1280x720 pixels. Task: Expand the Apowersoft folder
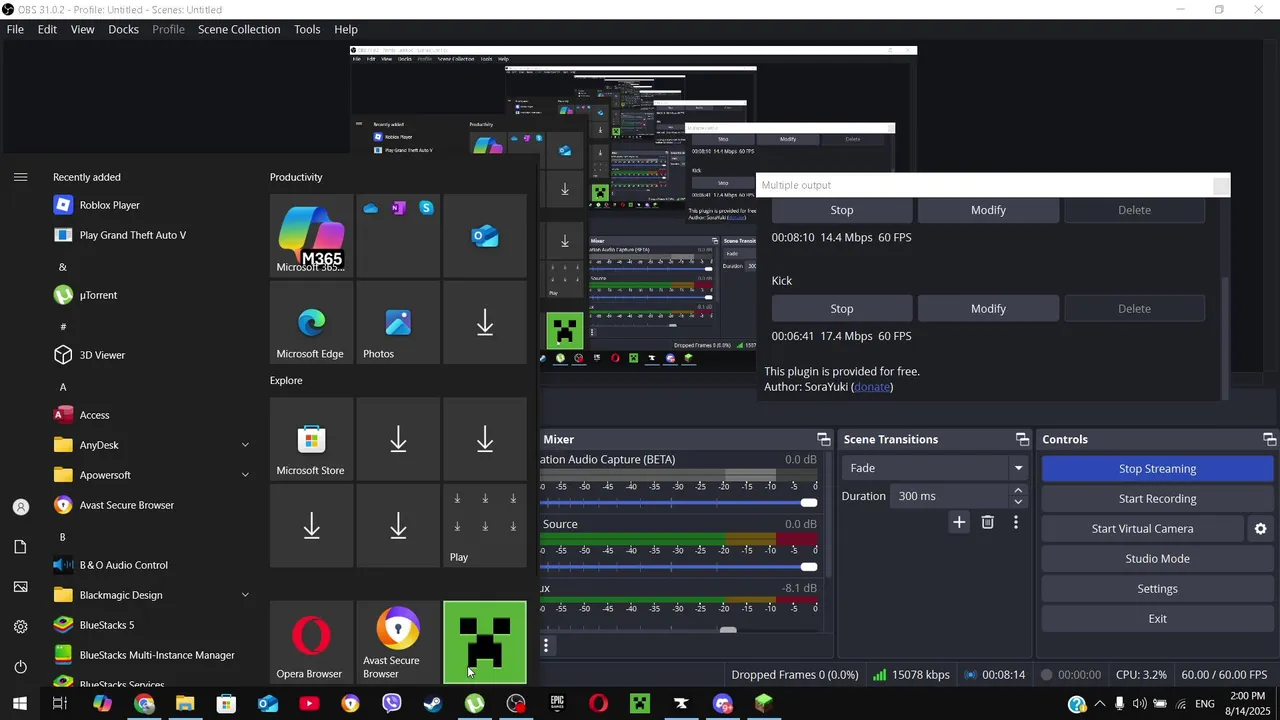pyautogui.click(x=245, y=475)
